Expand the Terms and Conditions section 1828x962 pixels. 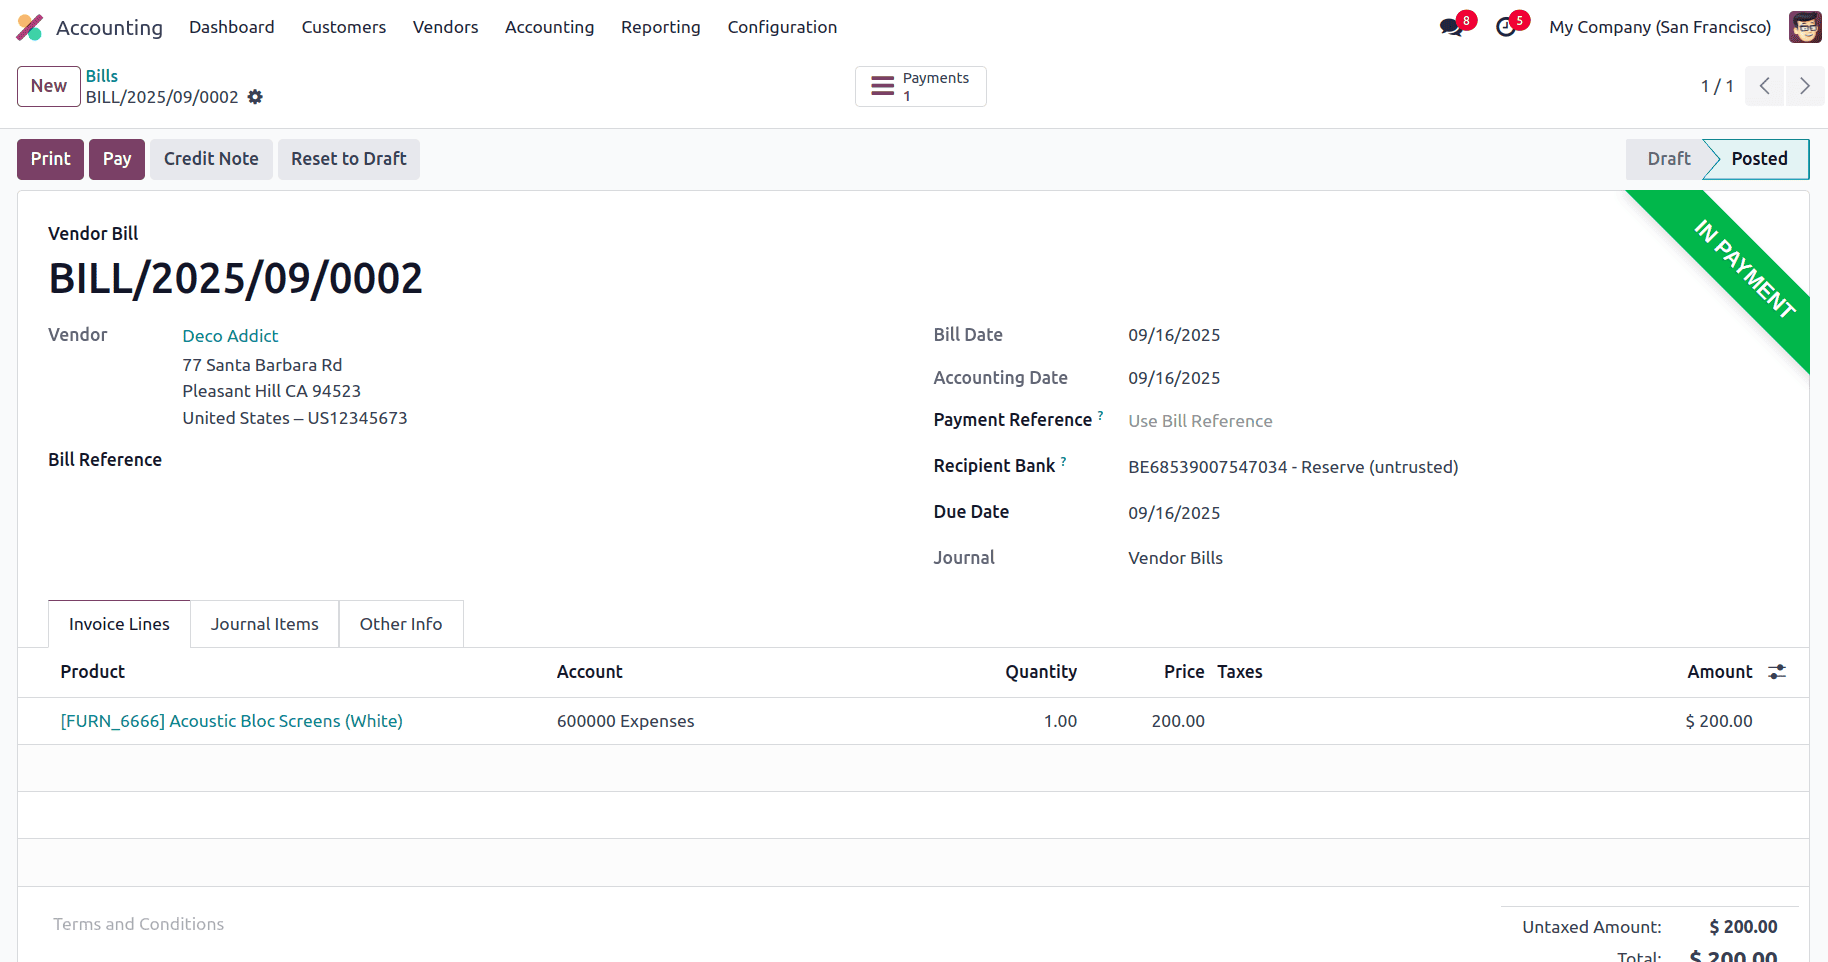pyautogui.click(x=138, y=923)
